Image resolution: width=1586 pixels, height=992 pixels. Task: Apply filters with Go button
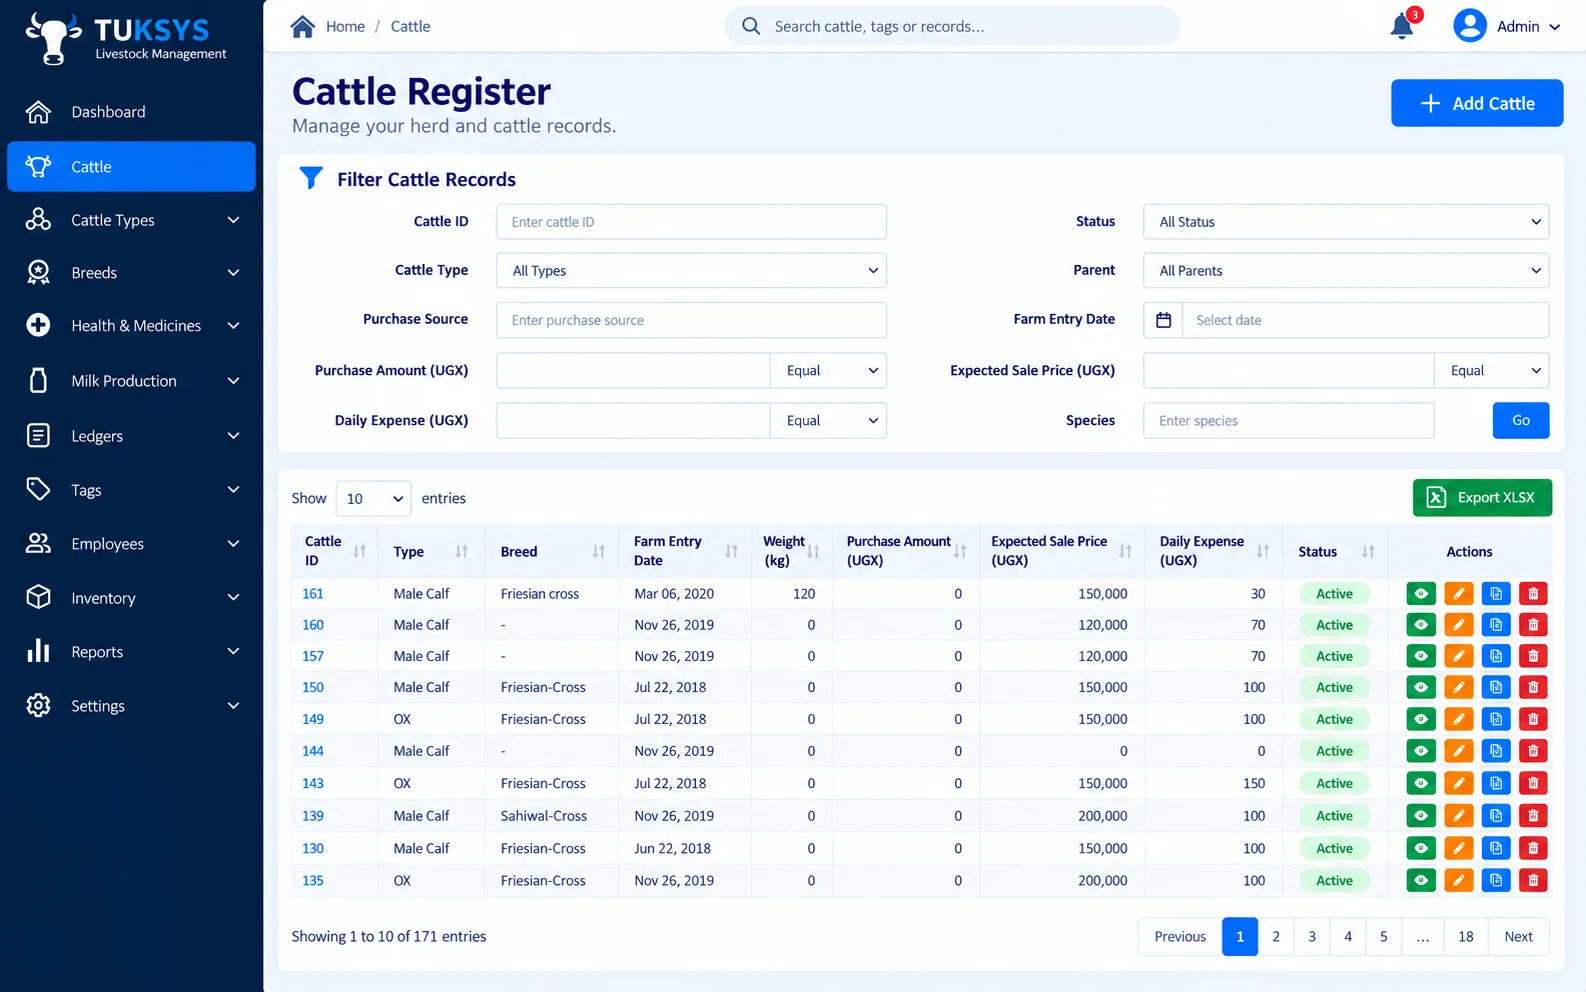click(x=1521, y=421)
